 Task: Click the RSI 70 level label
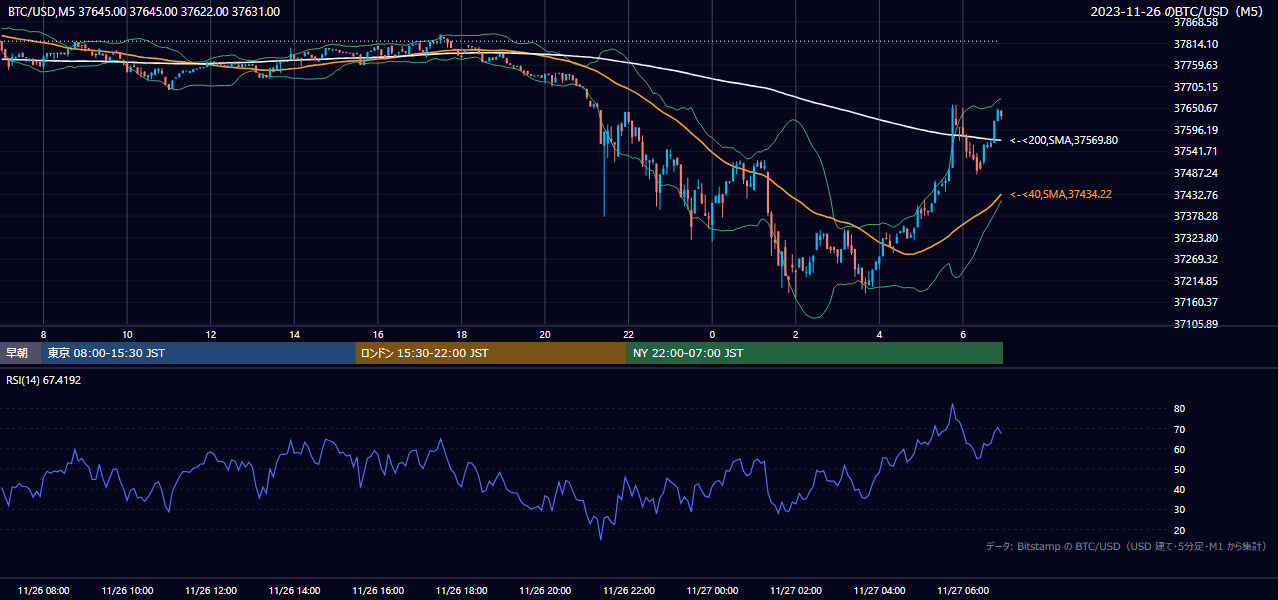point(1180,429)
